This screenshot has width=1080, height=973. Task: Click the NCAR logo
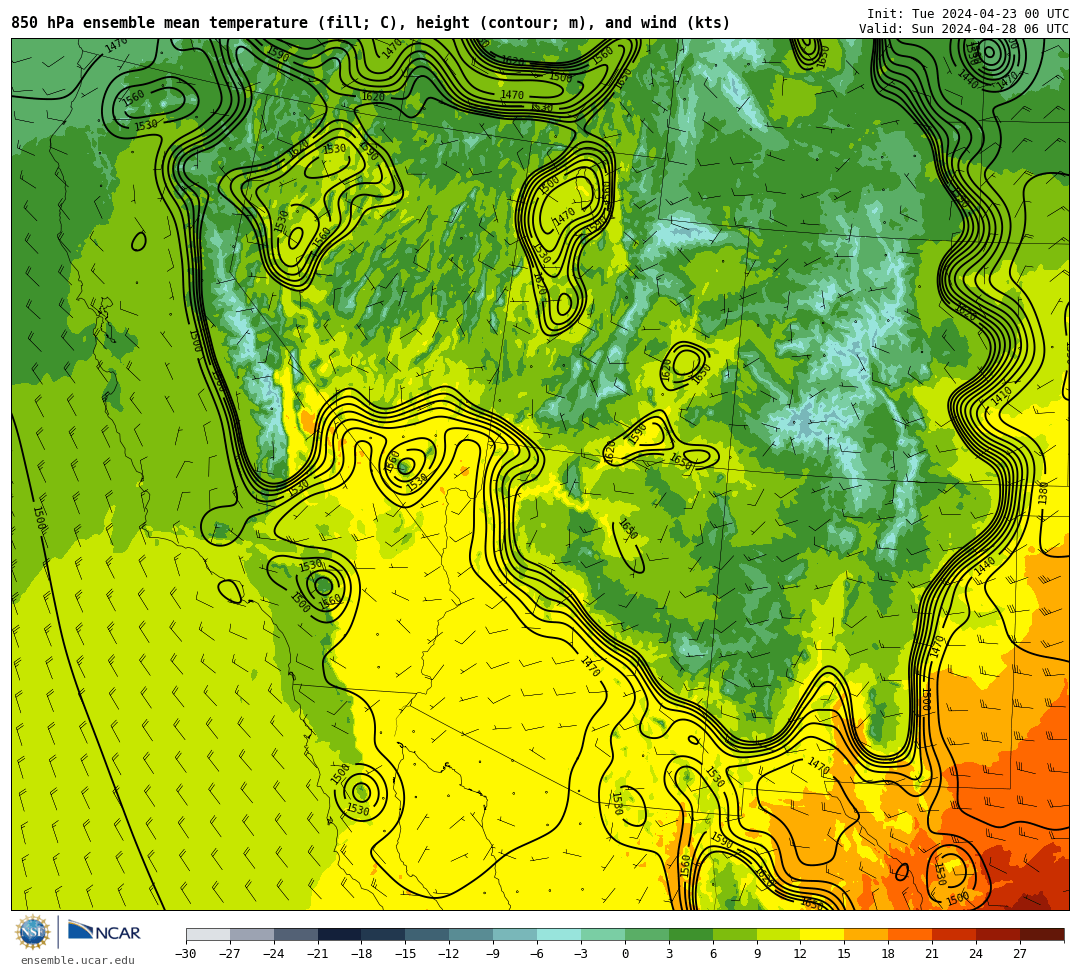pos(104,932)
